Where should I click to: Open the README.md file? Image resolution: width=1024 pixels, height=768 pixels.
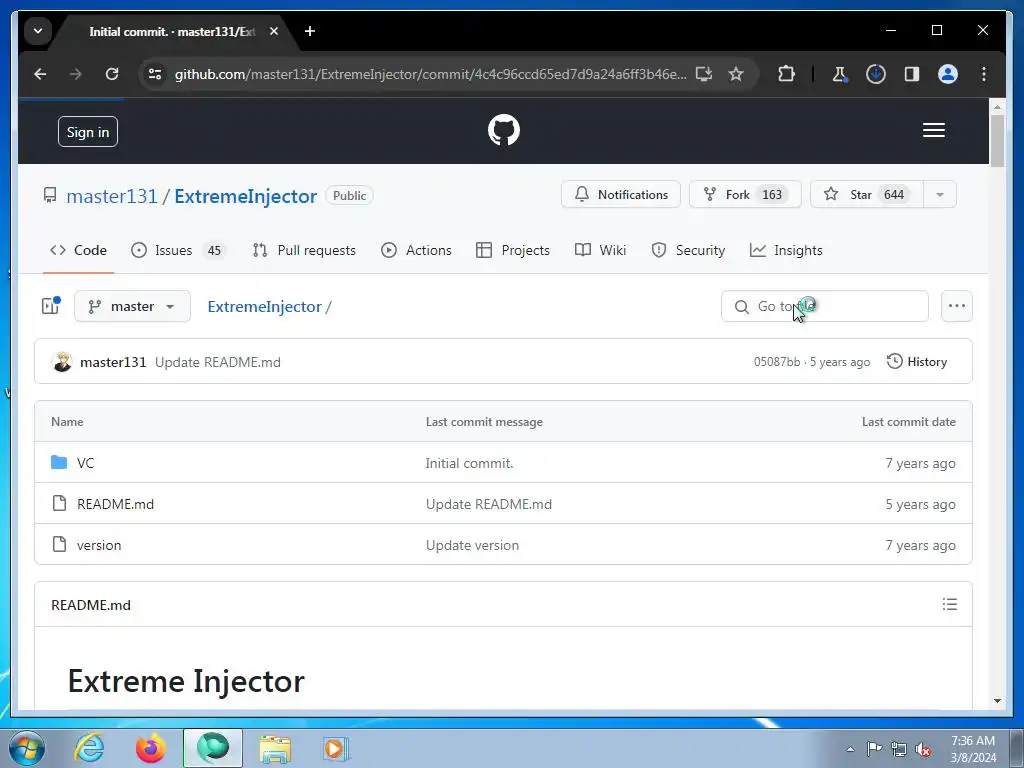tap(116, 504)
